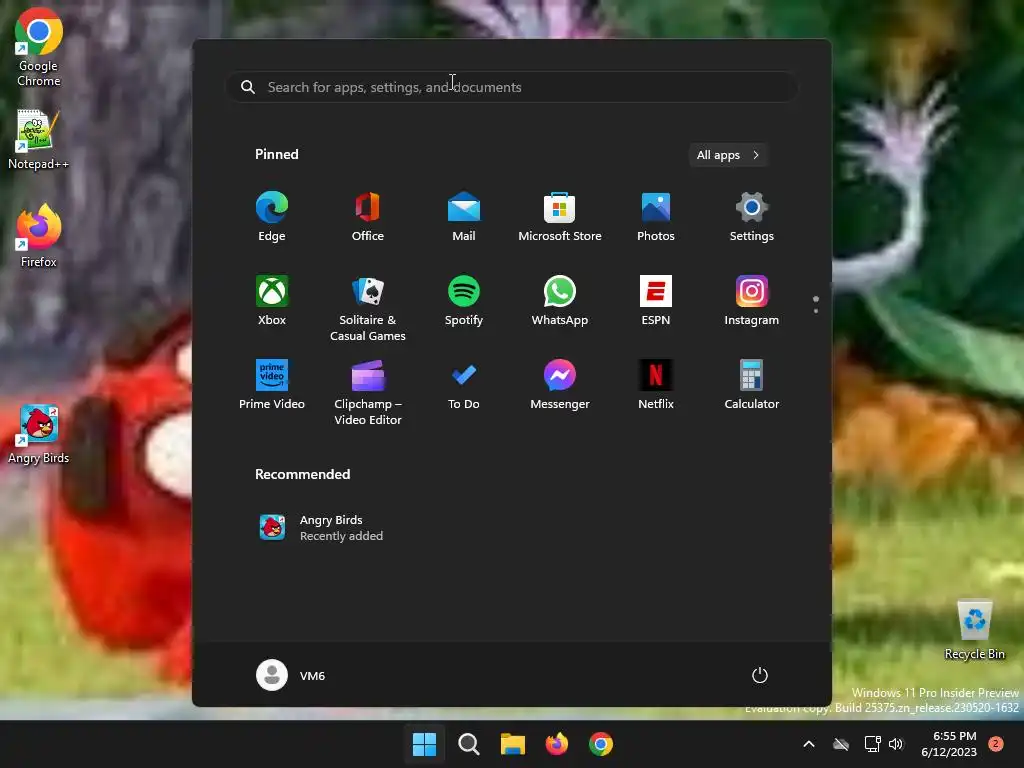Viewport: 1024px width, 768px height.
Task: Click the network tray icon
Action: coord(872,744)
